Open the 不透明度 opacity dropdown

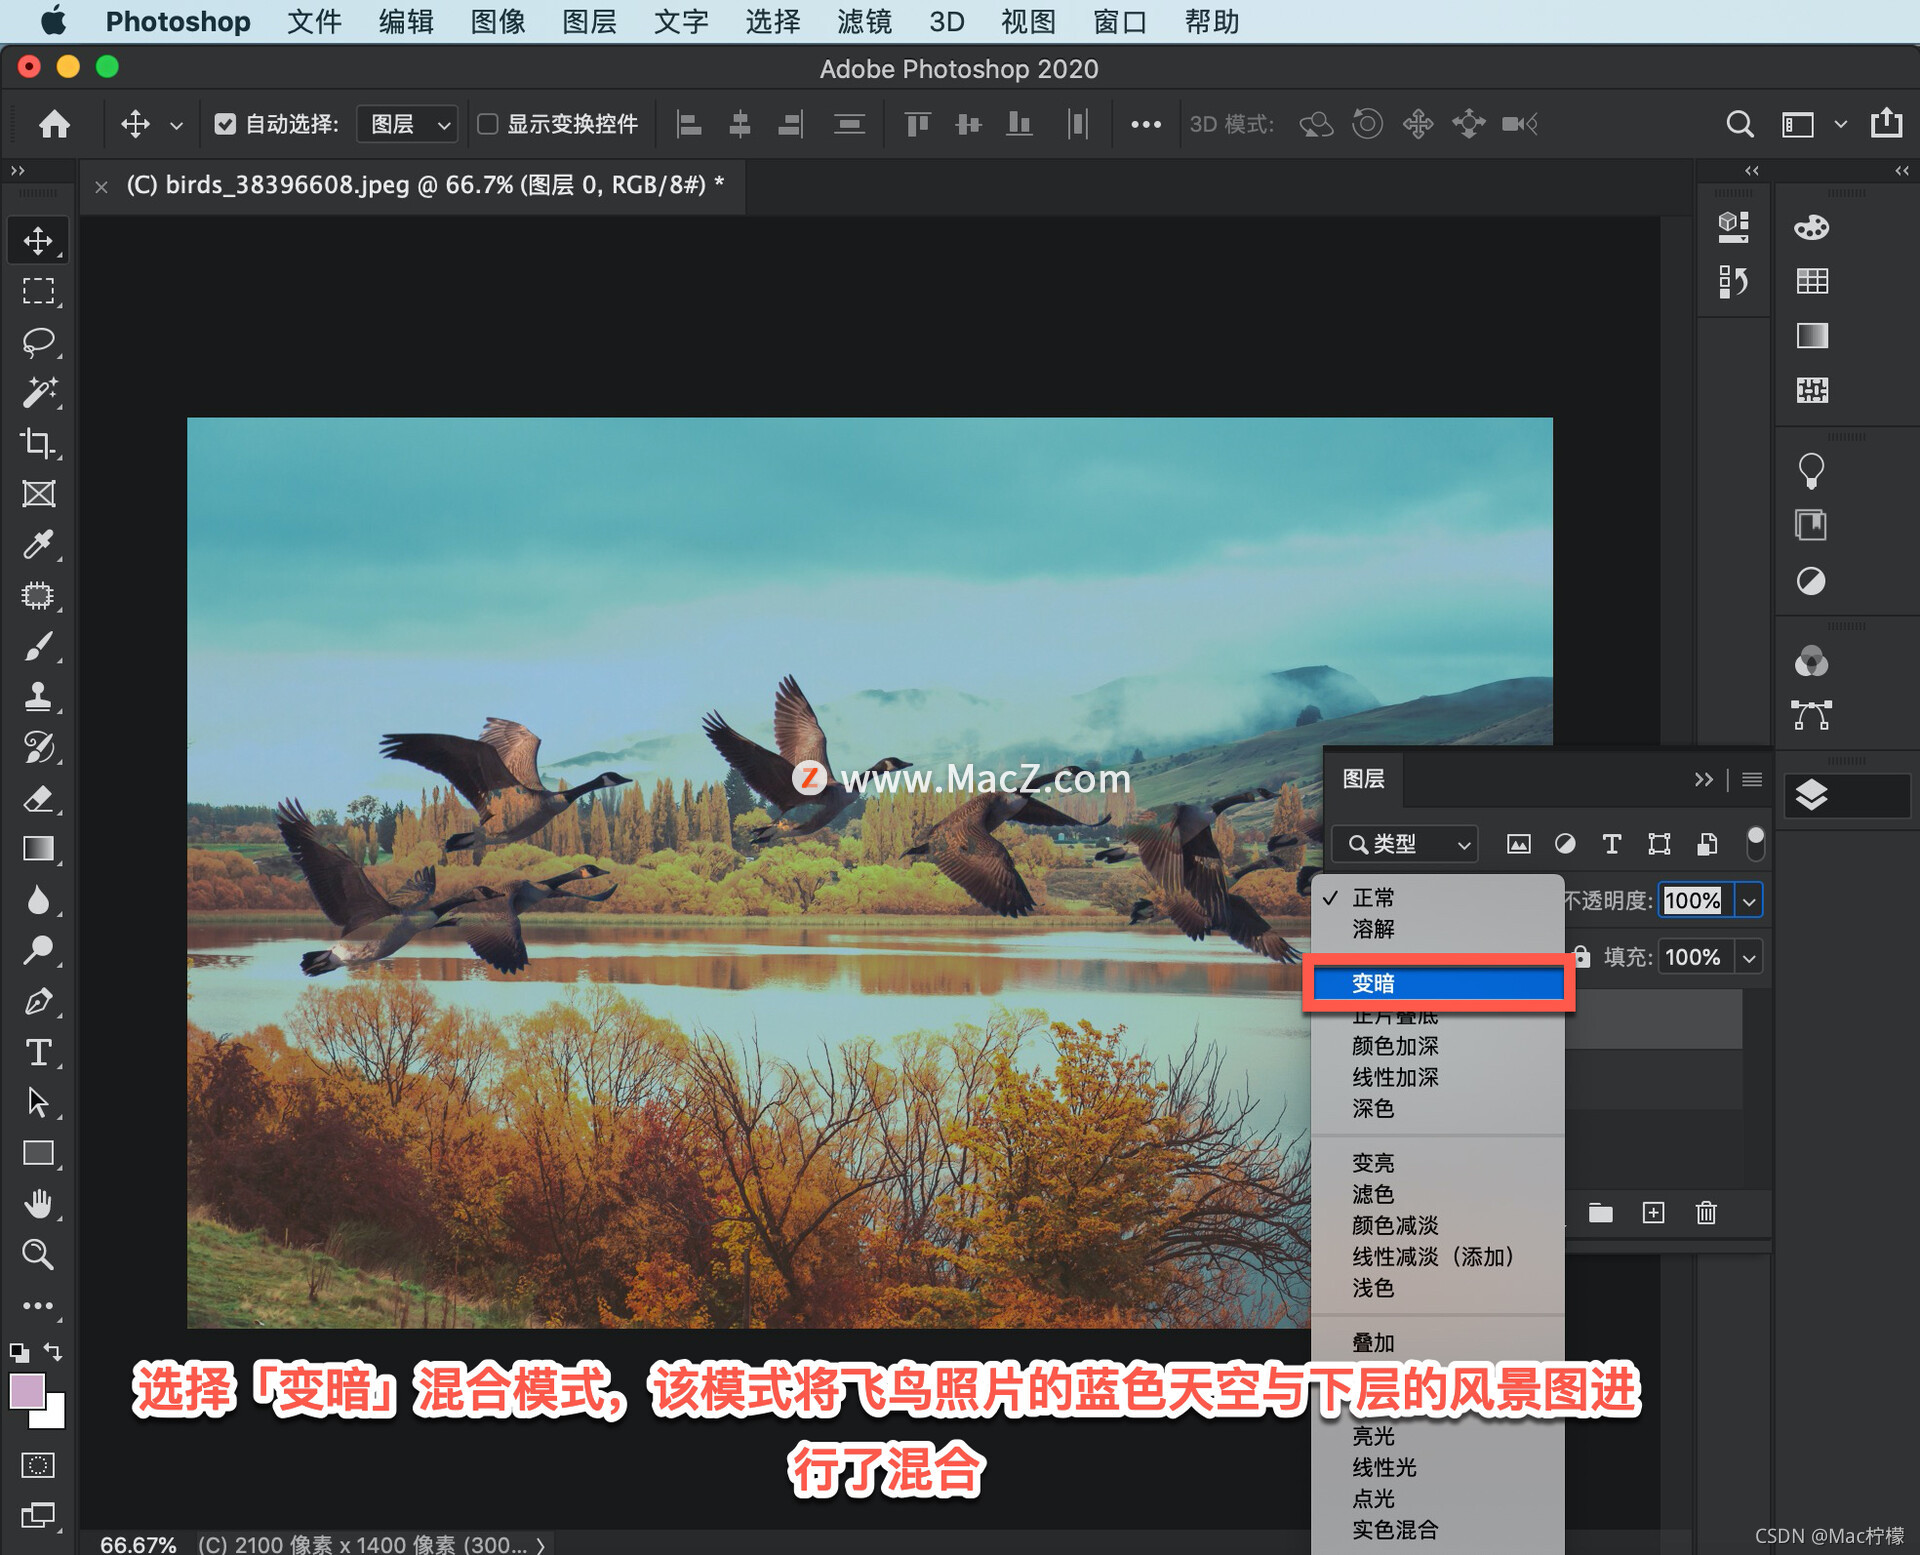click(x=1748, y=900)
